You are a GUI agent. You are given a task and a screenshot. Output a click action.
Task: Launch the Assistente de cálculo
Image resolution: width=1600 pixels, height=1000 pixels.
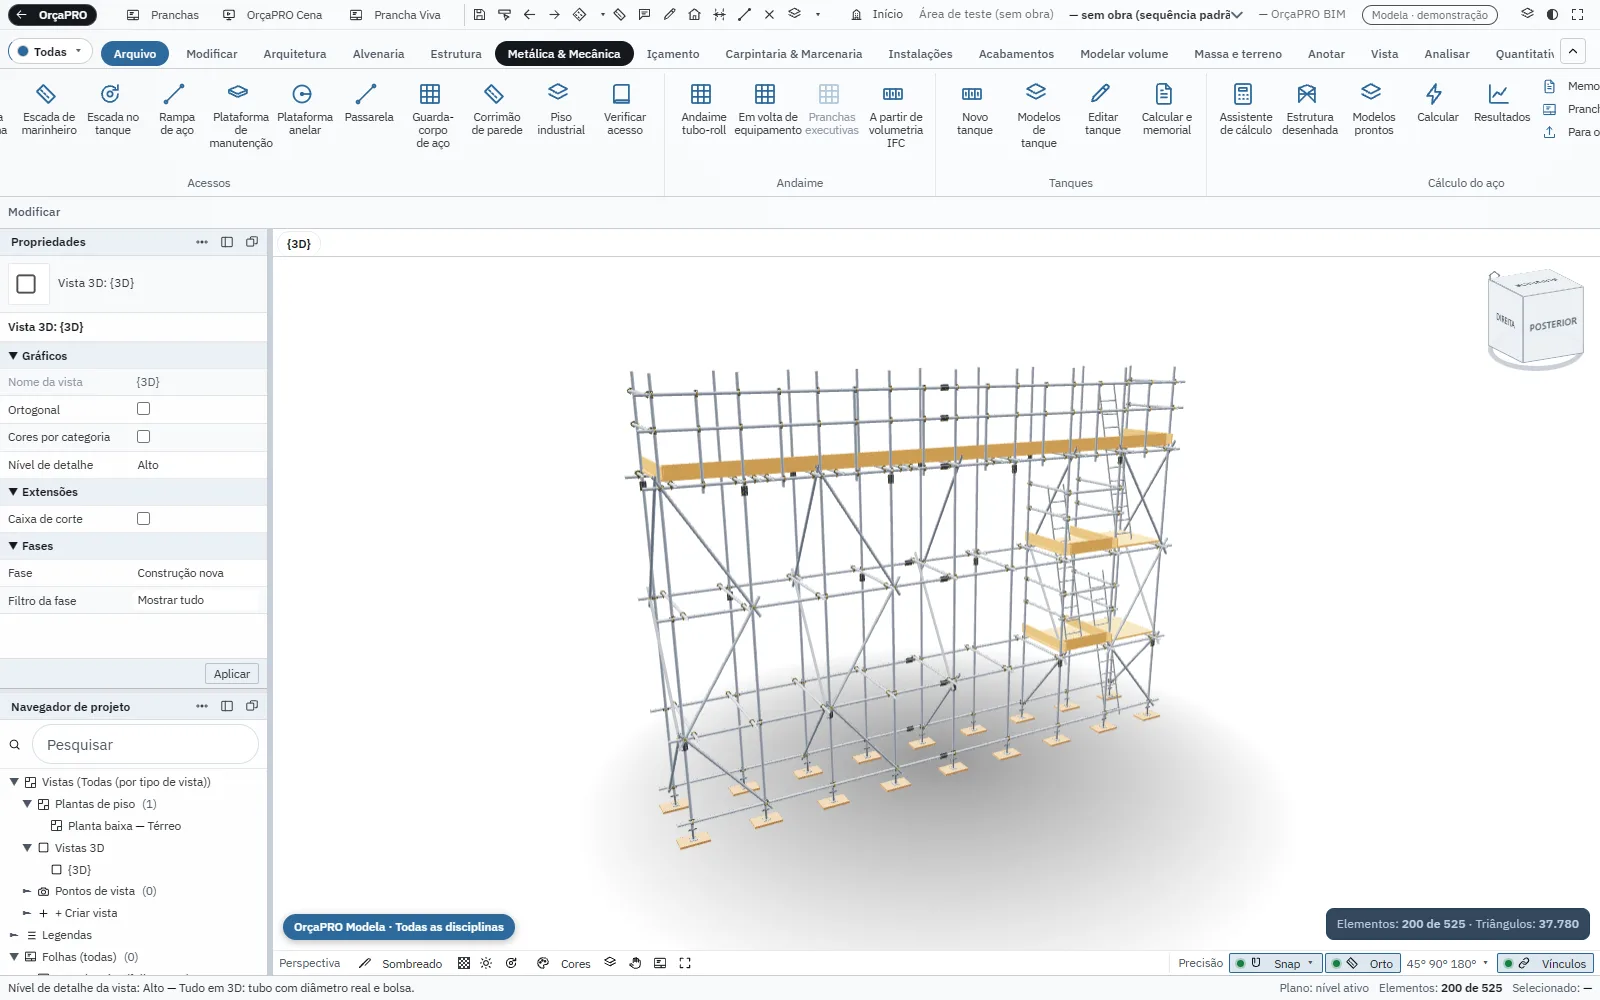pos(1245,110)
